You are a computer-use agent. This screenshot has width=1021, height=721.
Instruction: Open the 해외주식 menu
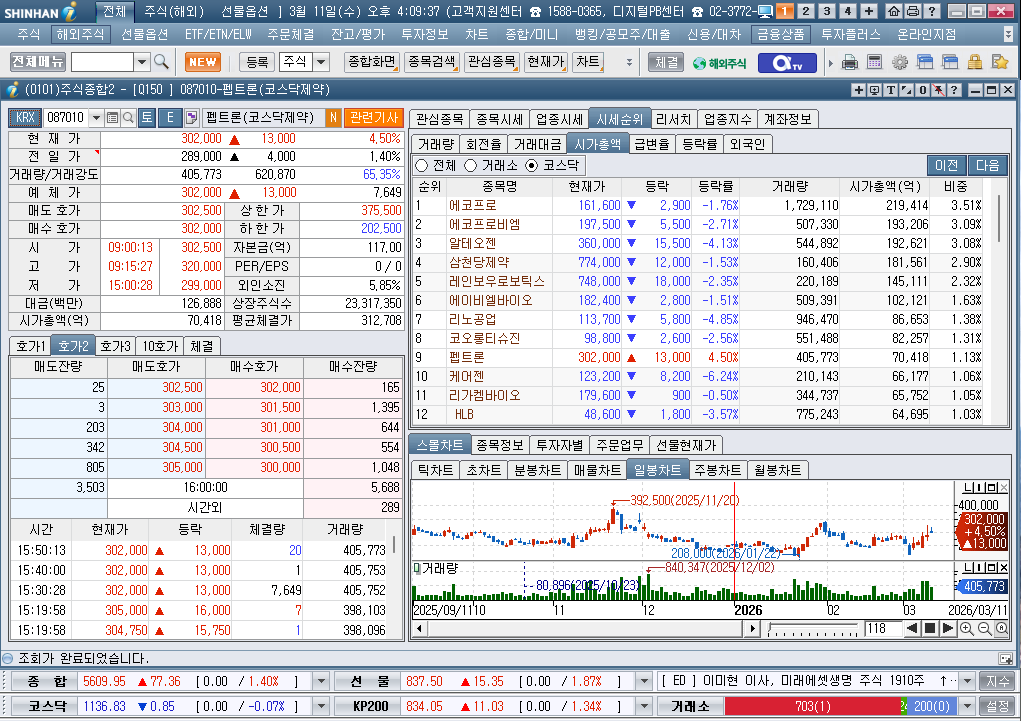[80, 34]
